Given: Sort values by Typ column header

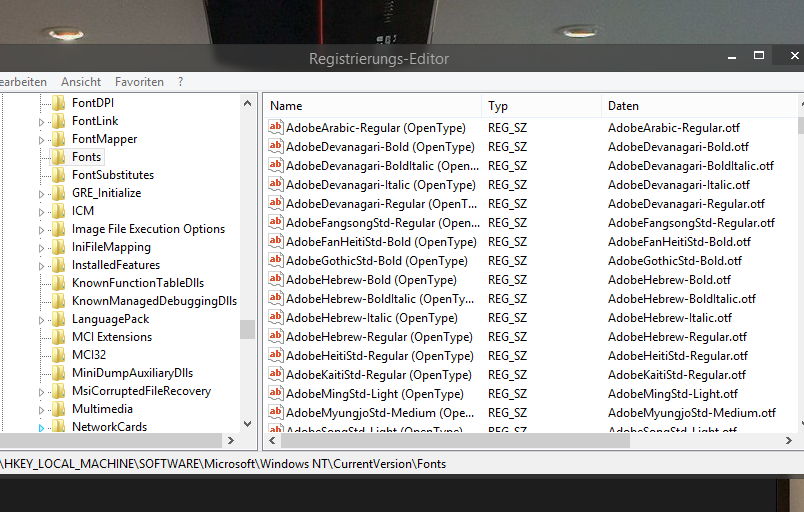Looking at the screenshot, I should point(541,106).
